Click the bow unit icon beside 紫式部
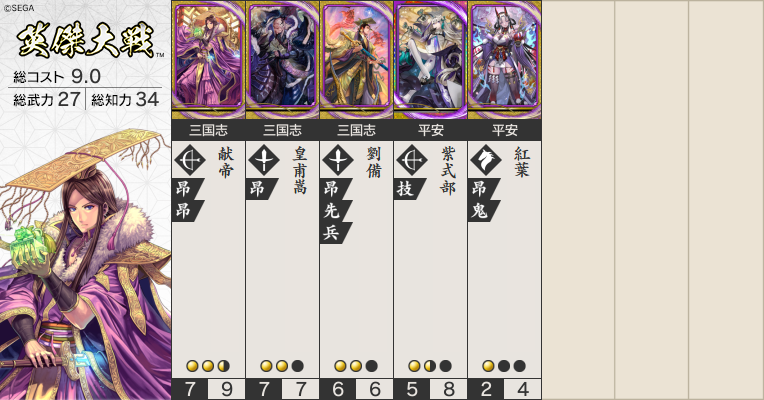The image size is (764, 400). click(412, 160)
